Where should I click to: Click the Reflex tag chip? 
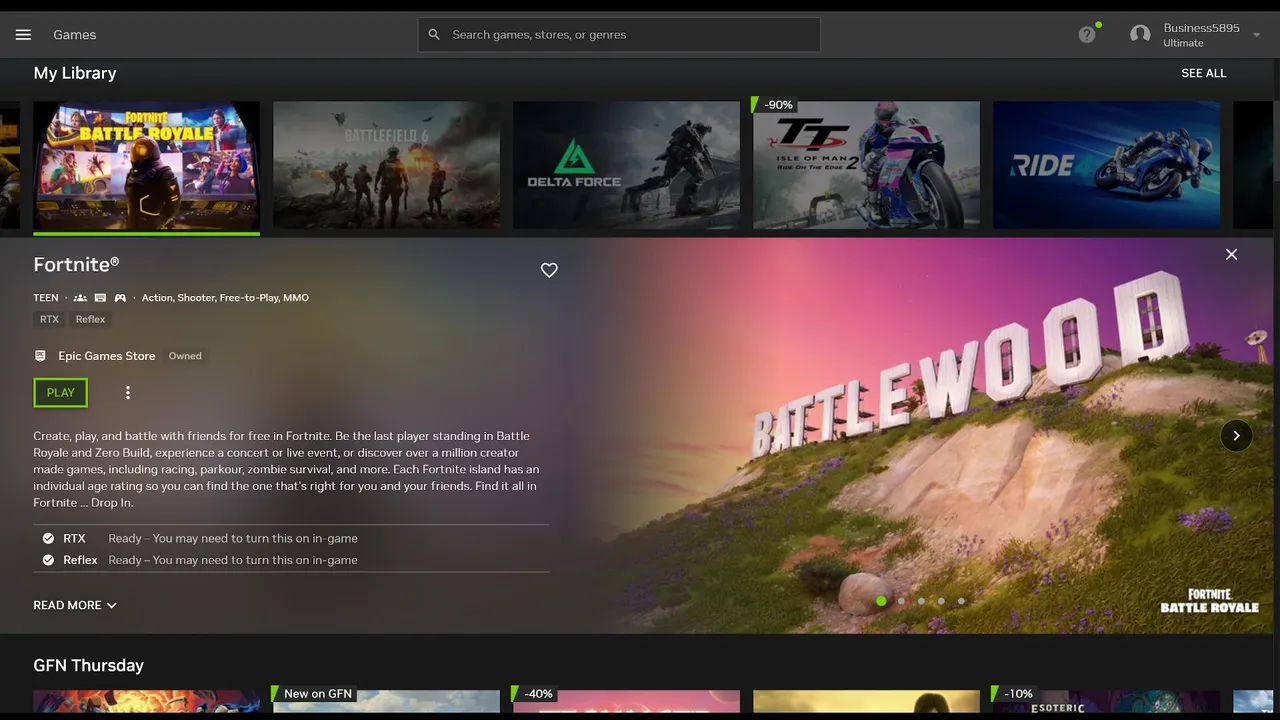point(90,319)
